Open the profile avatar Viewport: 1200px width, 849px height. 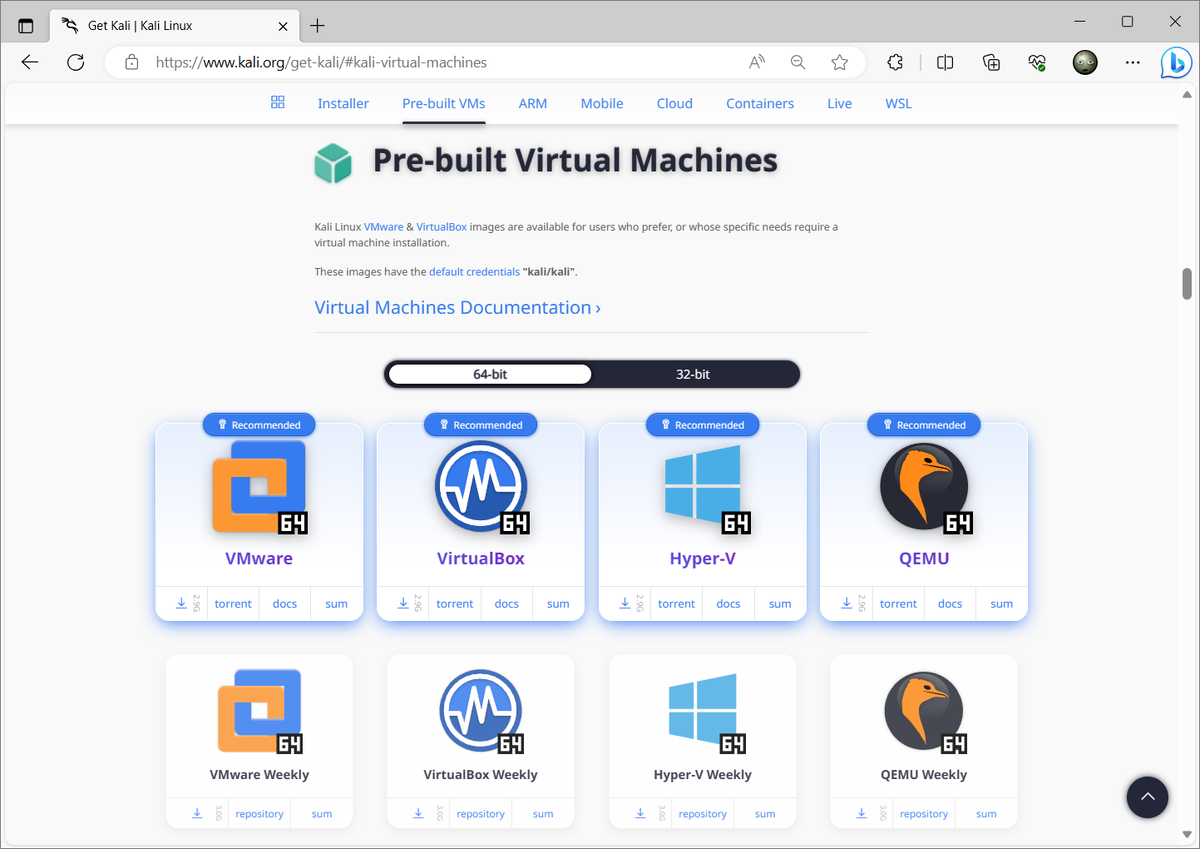coord(1085,62)
